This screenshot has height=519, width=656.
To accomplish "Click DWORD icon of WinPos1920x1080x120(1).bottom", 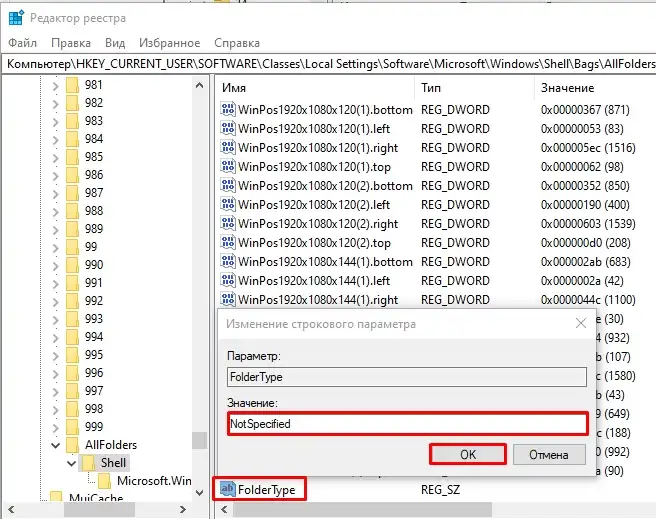I will [x=228, y=109].
